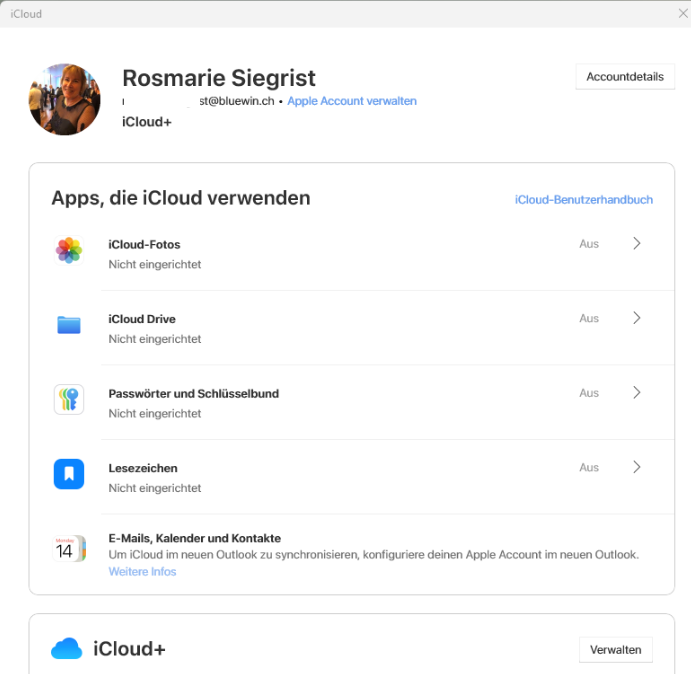Click the iCloud Drive folder icon
This screenshot has height=674, width=691.
tap(69, 325)
